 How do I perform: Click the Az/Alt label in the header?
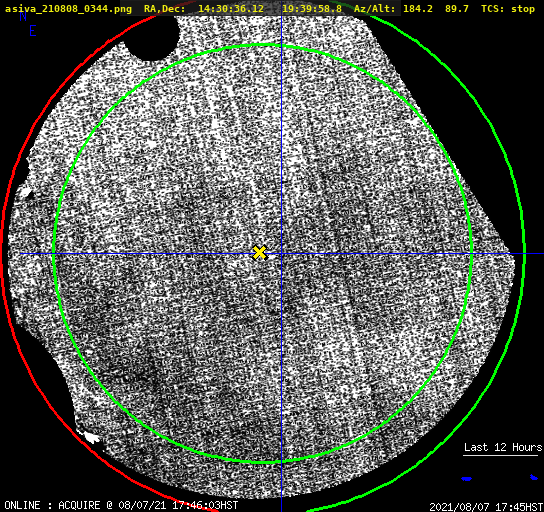pos(374,9)
